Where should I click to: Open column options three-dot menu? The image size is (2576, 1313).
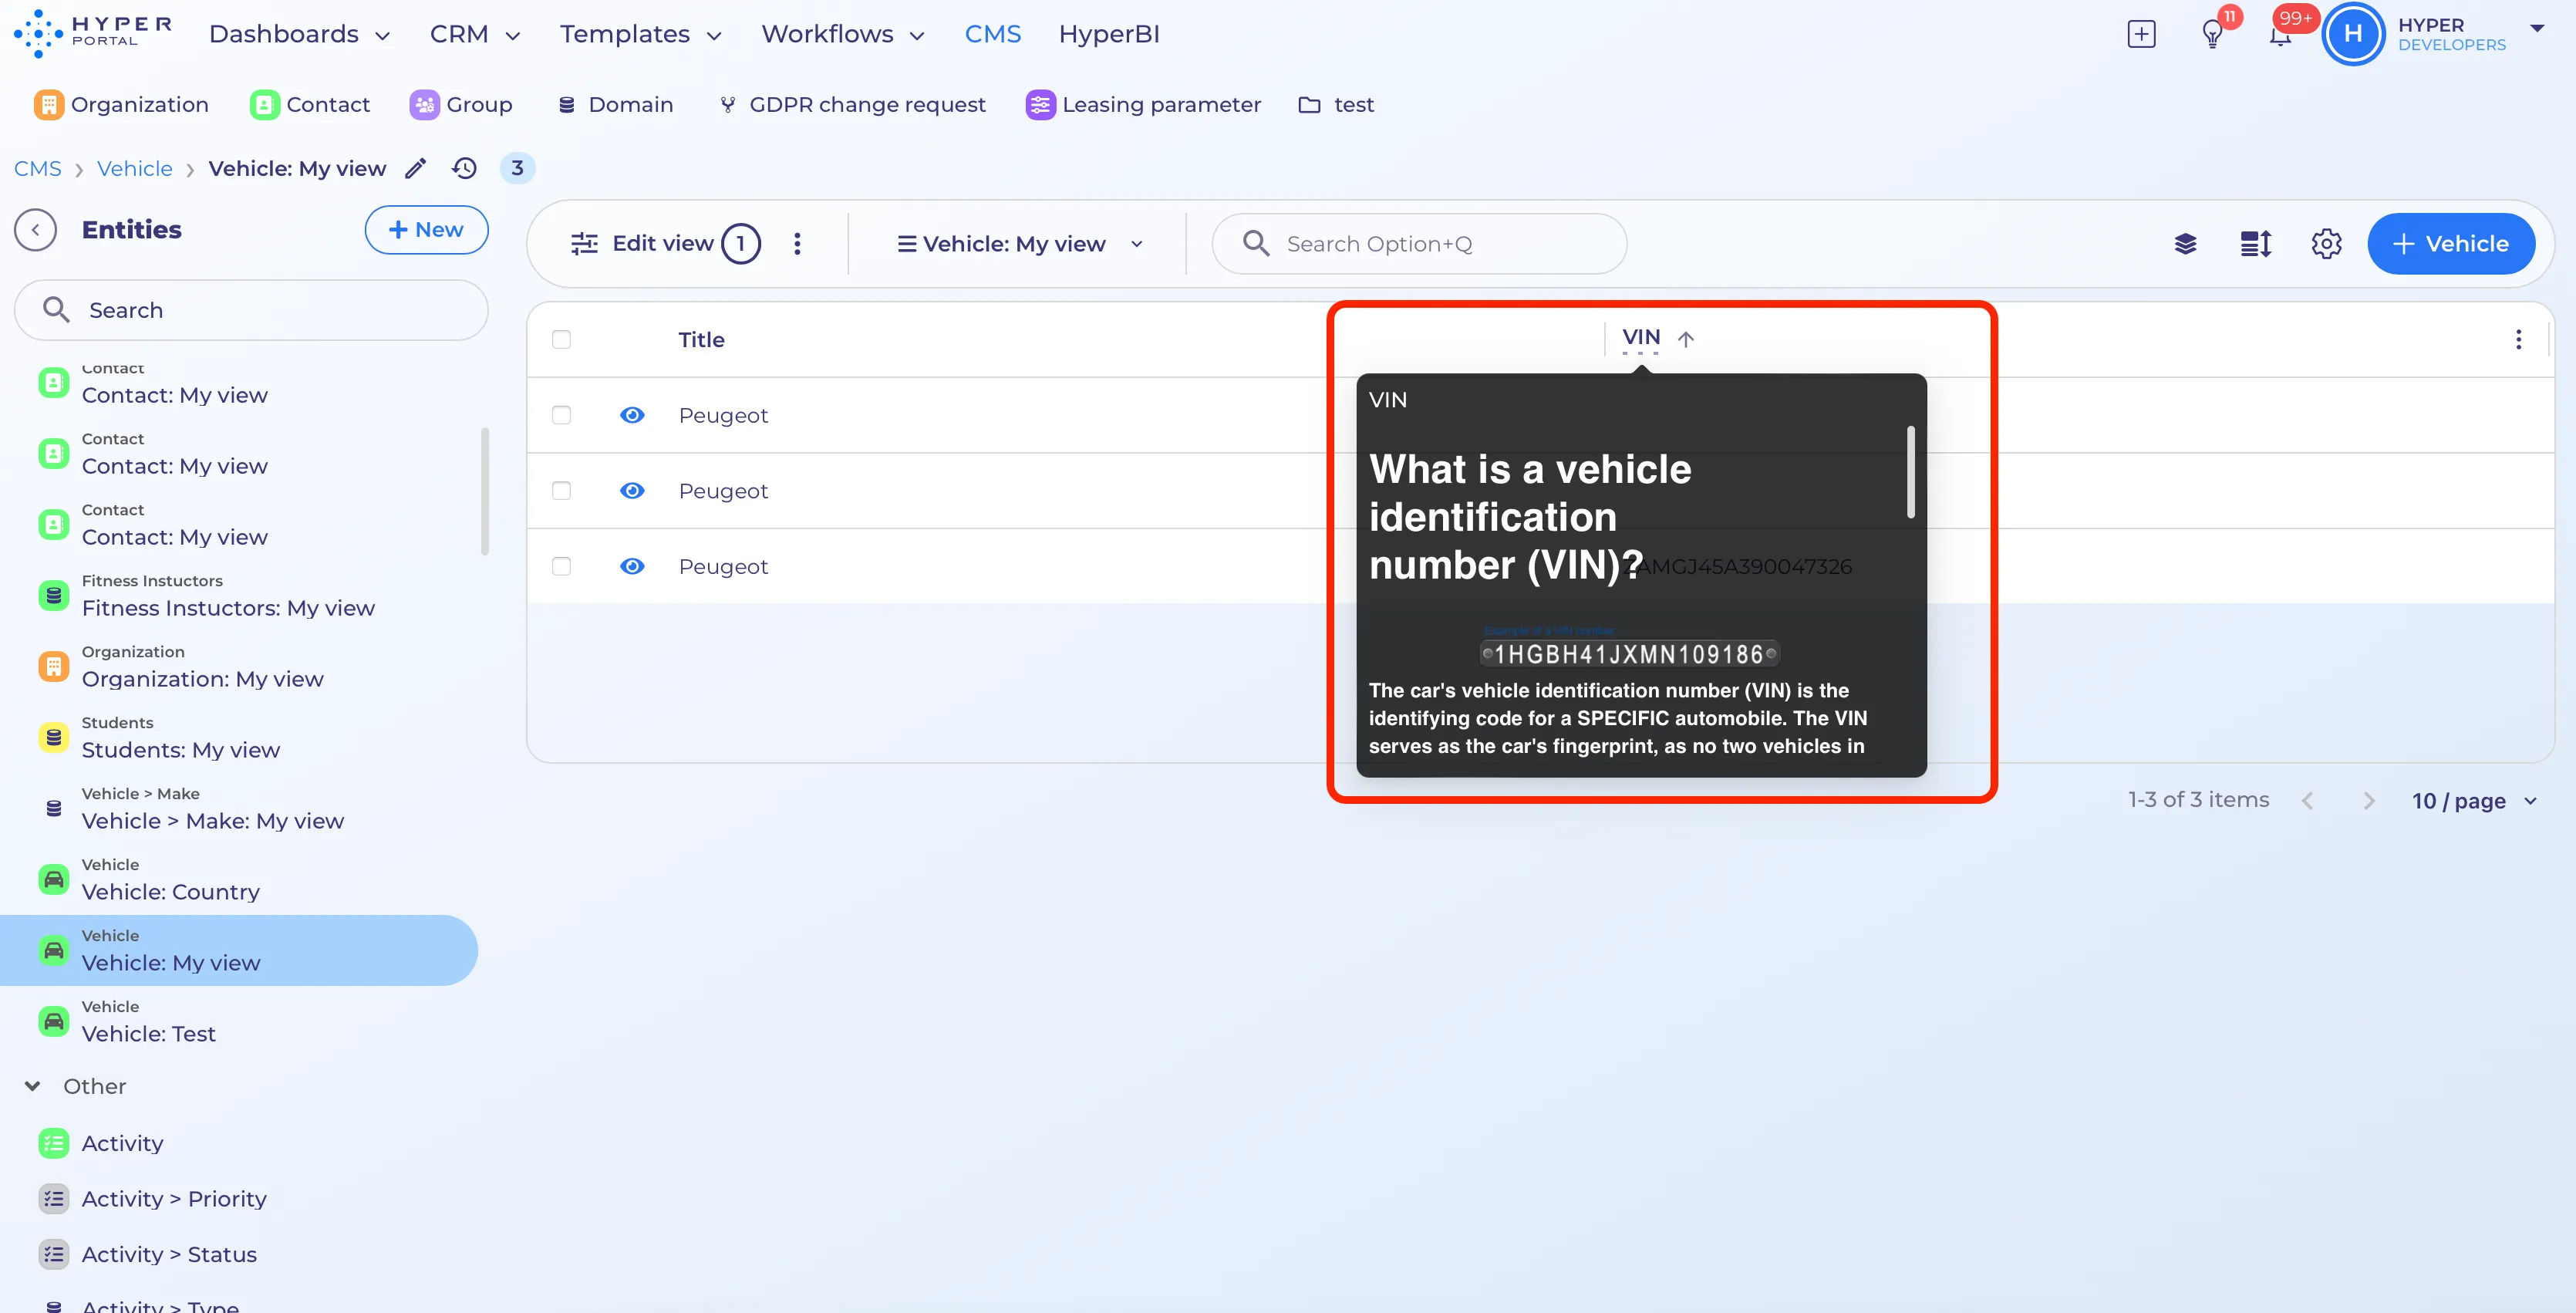(x=2518, y=340)
